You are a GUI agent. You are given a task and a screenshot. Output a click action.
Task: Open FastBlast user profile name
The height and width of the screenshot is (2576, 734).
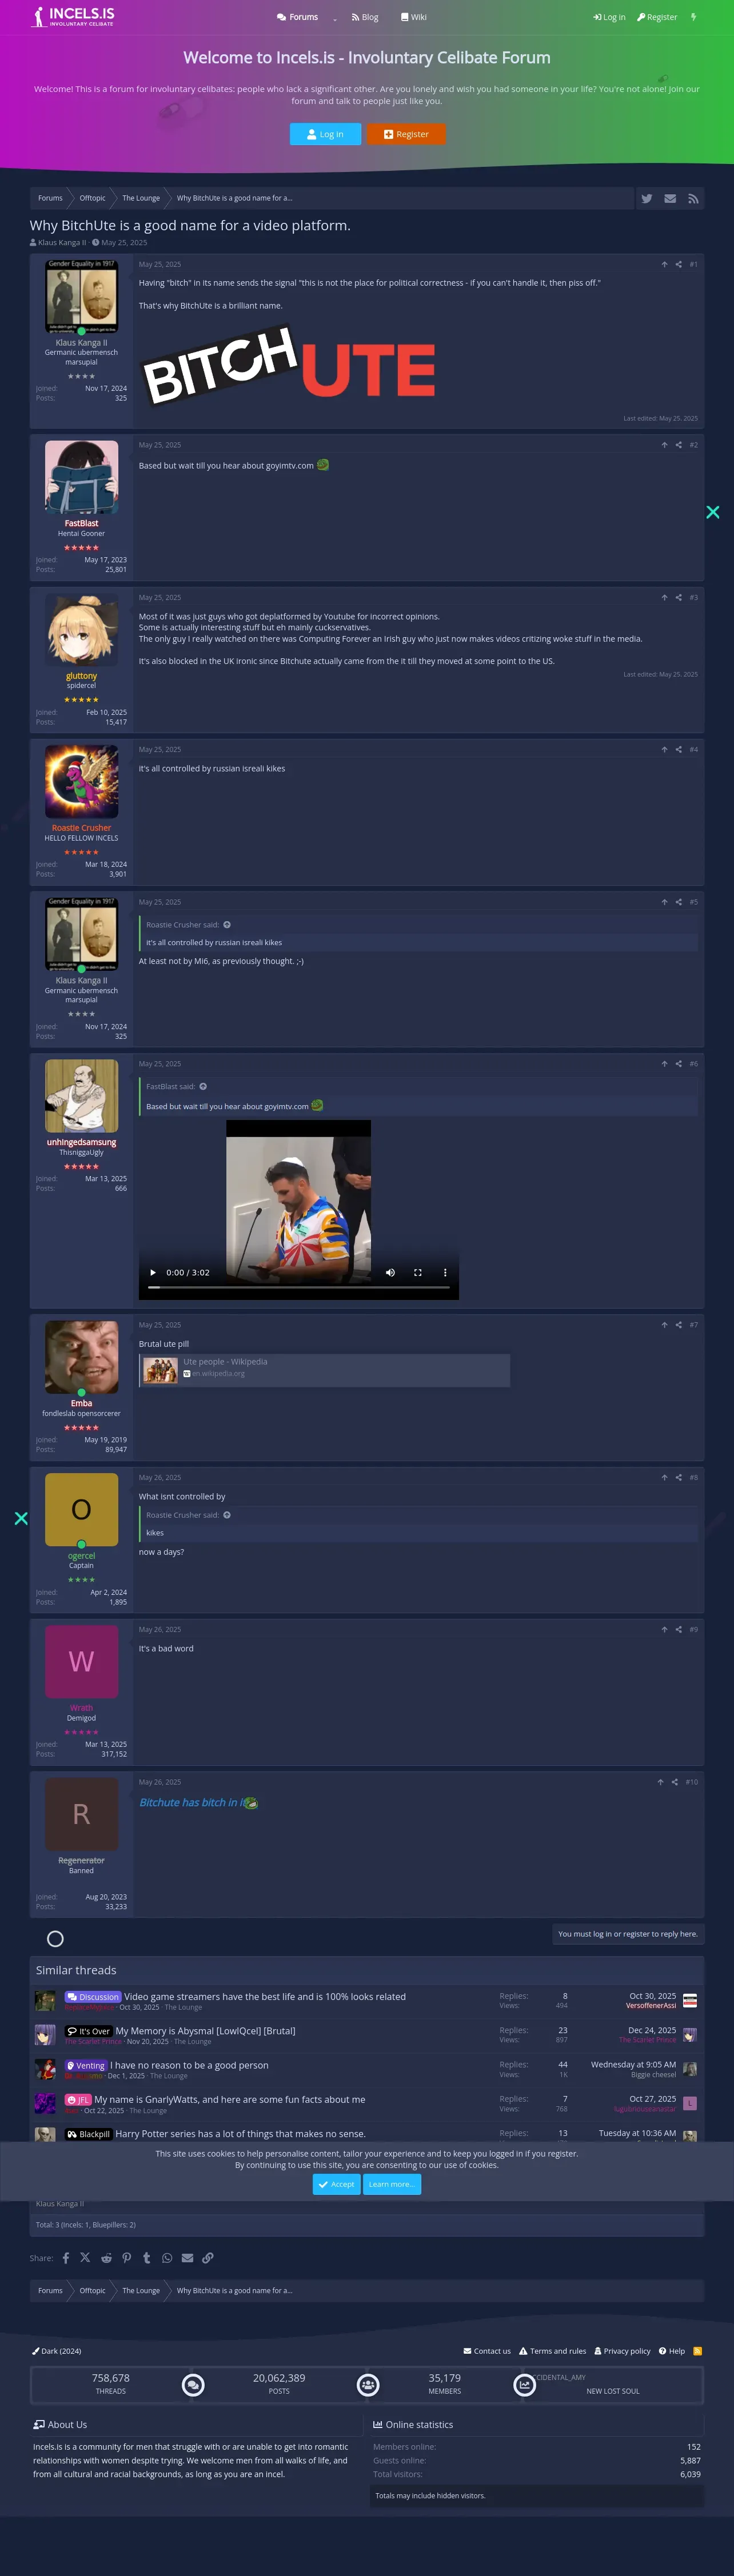click(x=81, y=523)
